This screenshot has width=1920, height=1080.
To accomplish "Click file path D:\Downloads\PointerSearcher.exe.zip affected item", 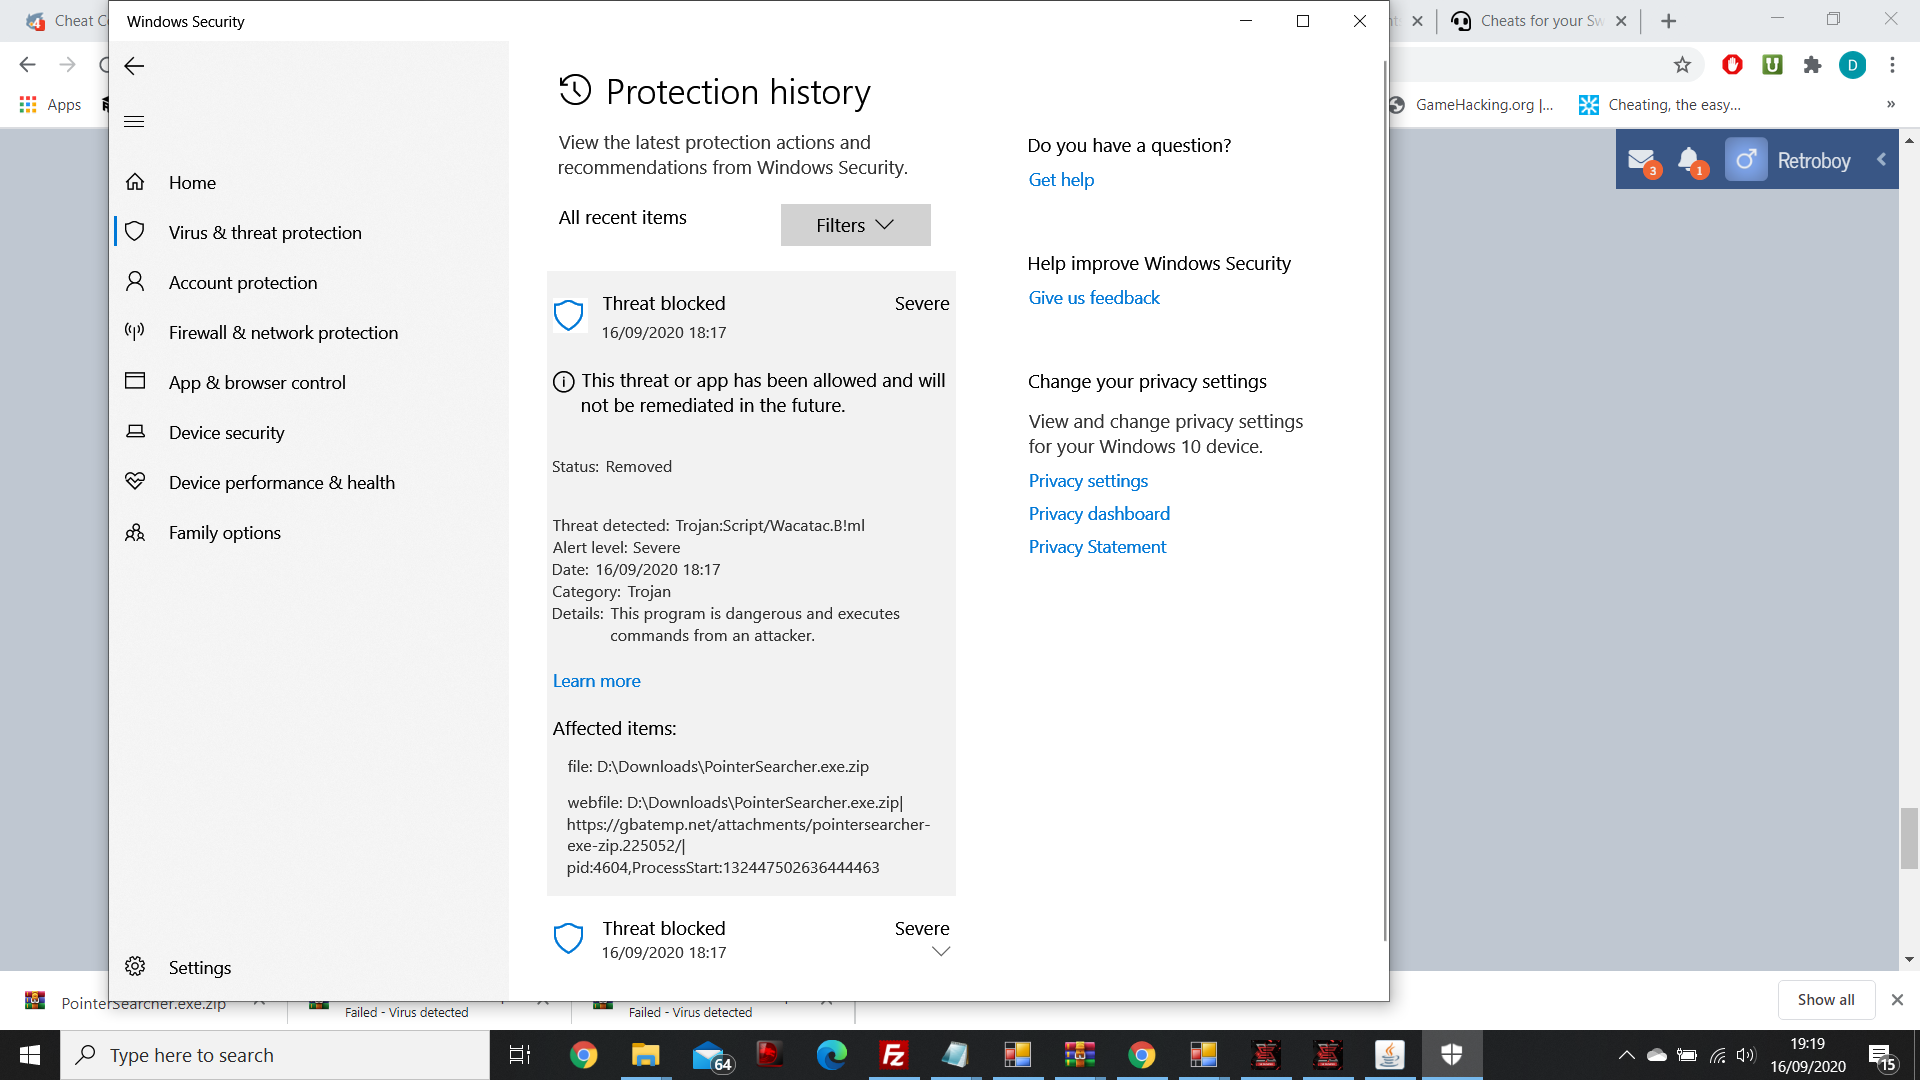I will 718,766.
